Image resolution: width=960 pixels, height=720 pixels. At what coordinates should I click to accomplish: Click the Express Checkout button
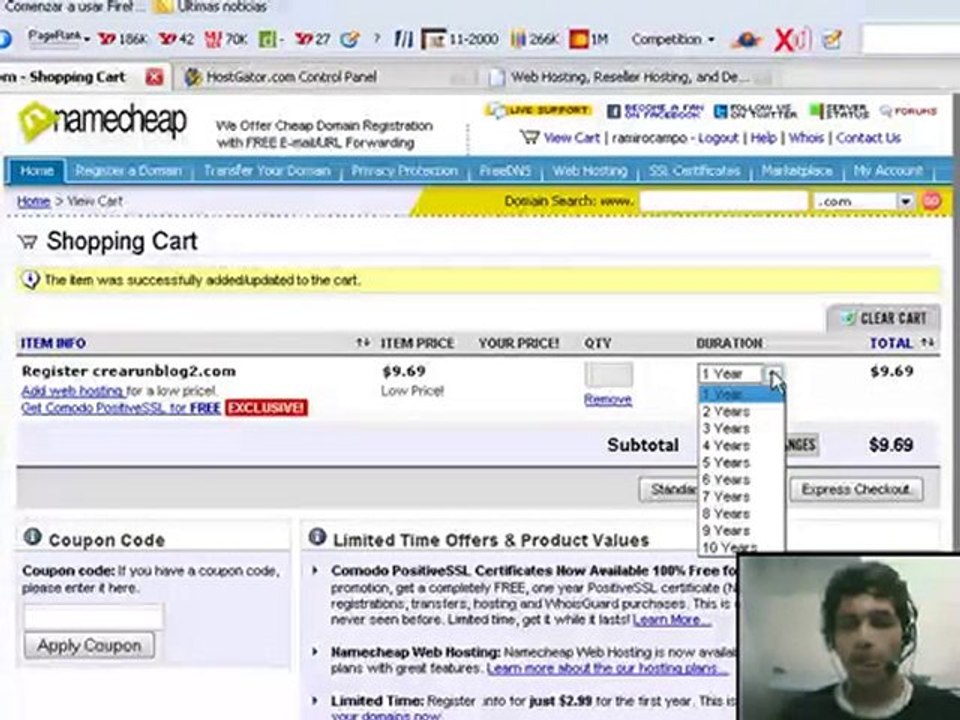pos(856,489)
